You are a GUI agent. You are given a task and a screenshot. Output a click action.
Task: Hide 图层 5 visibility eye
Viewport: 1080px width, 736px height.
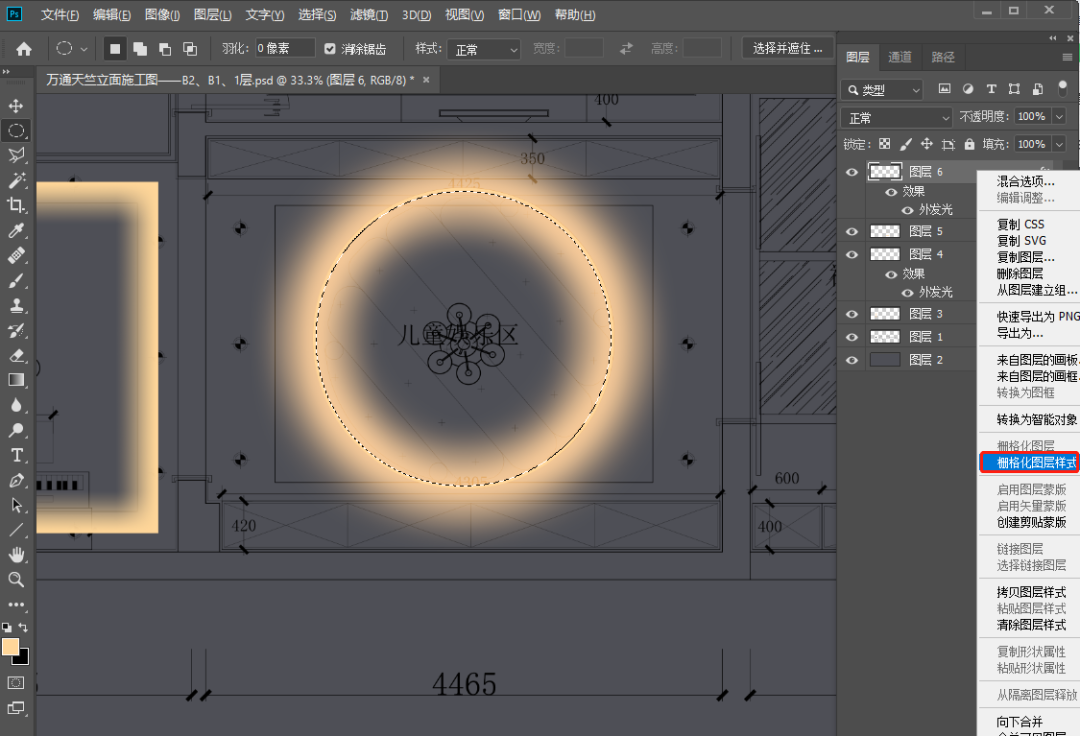point(851,231)
